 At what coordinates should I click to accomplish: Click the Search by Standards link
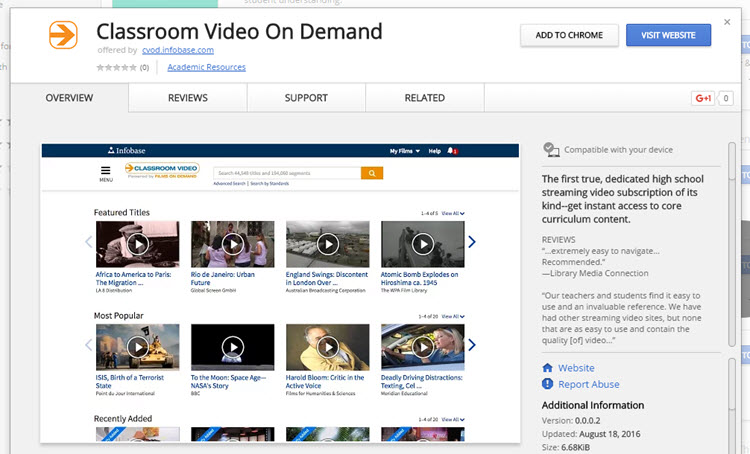270,184
